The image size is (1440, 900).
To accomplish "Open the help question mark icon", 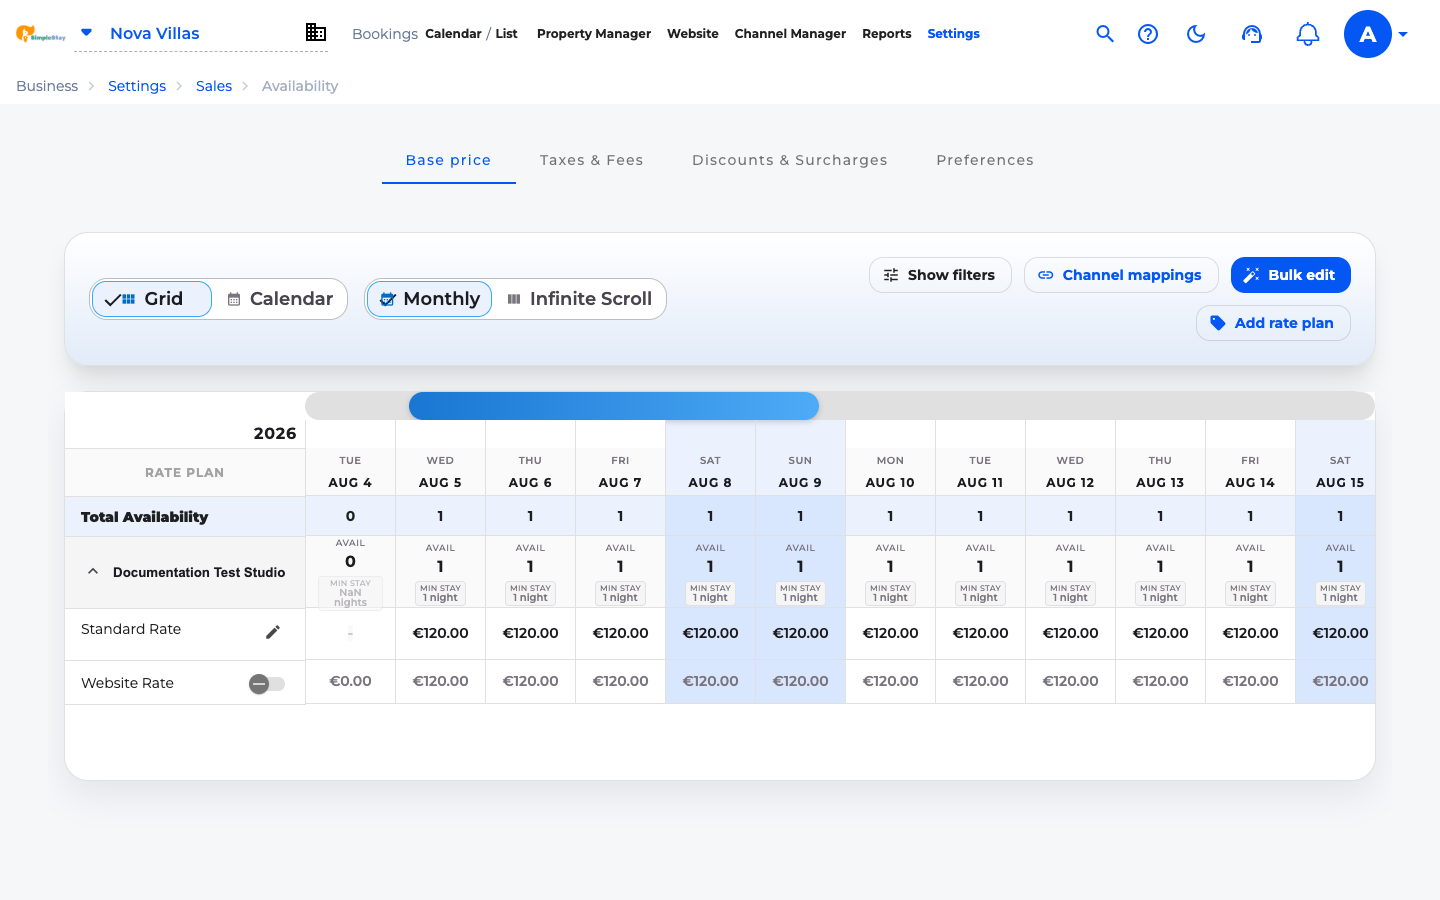I will point(1148,34).
